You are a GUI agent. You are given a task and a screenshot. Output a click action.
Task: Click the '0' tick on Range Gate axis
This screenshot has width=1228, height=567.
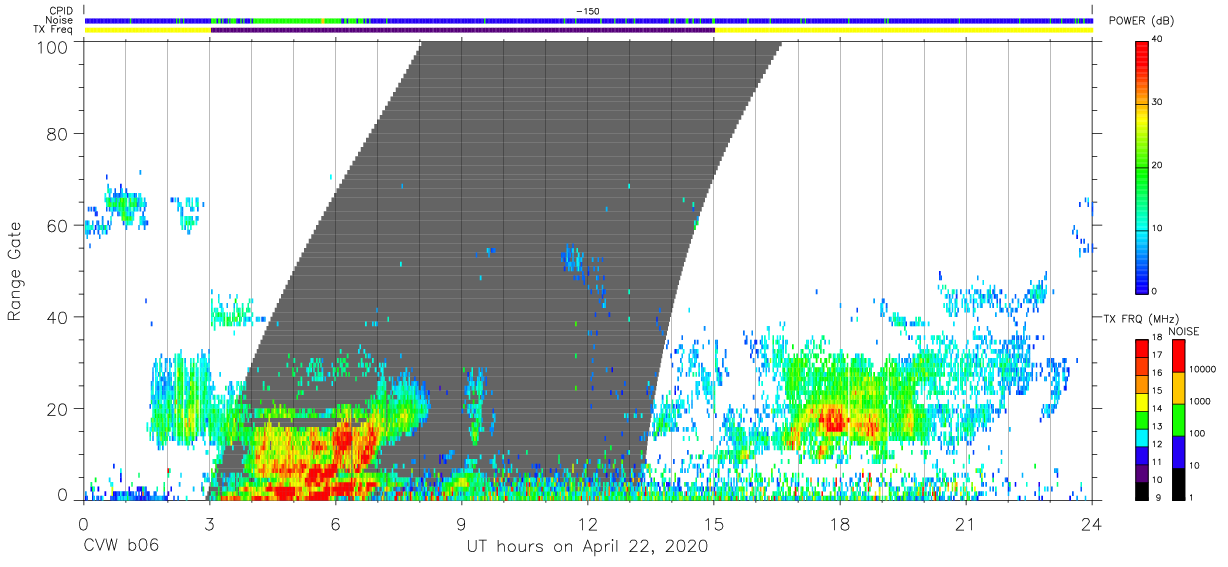[x=64, y=496]
